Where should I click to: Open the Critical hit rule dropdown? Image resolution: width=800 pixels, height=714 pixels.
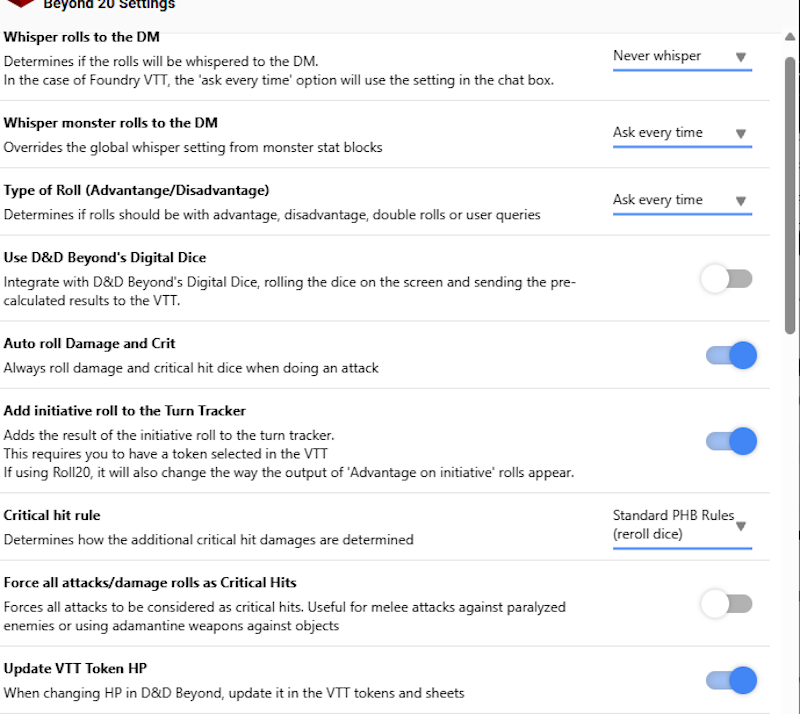pos(681,525)
